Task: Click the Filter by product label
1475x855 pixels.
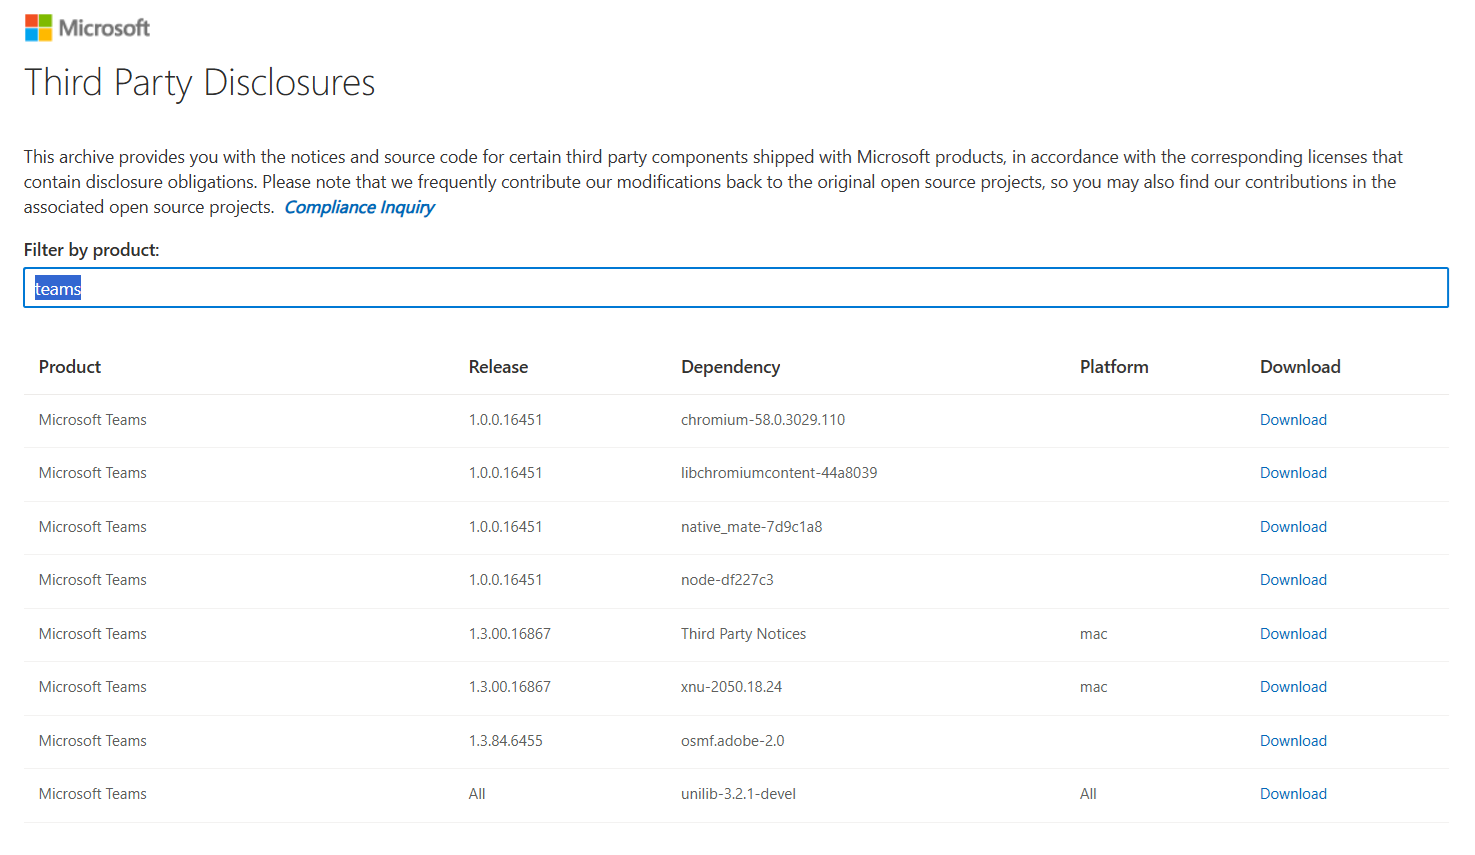Action: coord(92,250)
